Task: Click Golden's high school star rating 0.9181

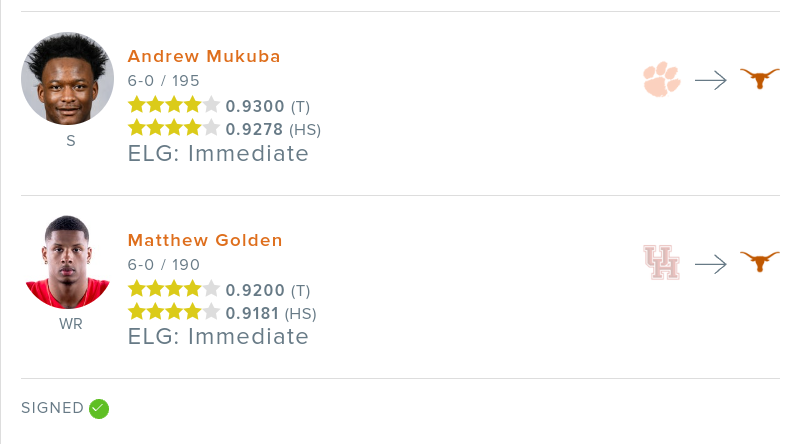Action: [255, 313]
